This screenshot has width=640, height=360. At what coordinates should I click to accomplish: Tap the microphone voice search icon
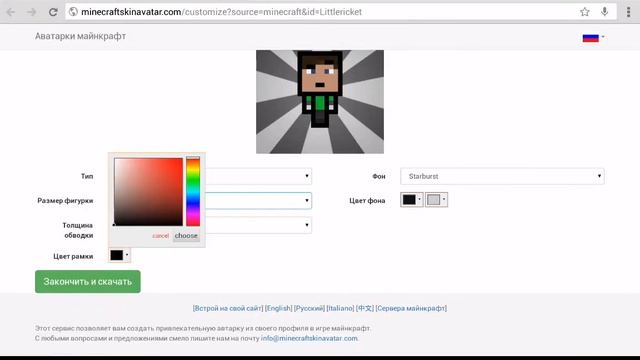(x=604, y=12)
